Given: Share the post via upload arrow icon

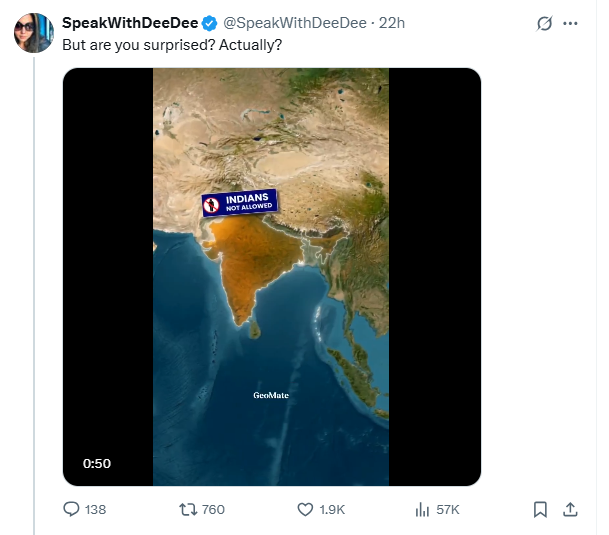Looking at the screenshot, I should [x=571, y=509].
